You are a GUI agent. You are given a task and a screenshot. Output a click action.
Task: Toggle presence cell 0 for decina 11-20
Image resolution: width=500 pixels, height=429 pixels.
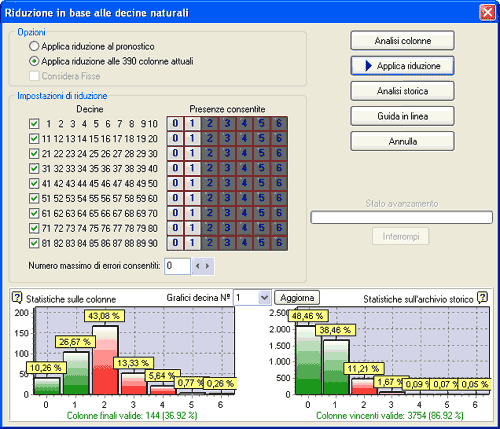175,138
